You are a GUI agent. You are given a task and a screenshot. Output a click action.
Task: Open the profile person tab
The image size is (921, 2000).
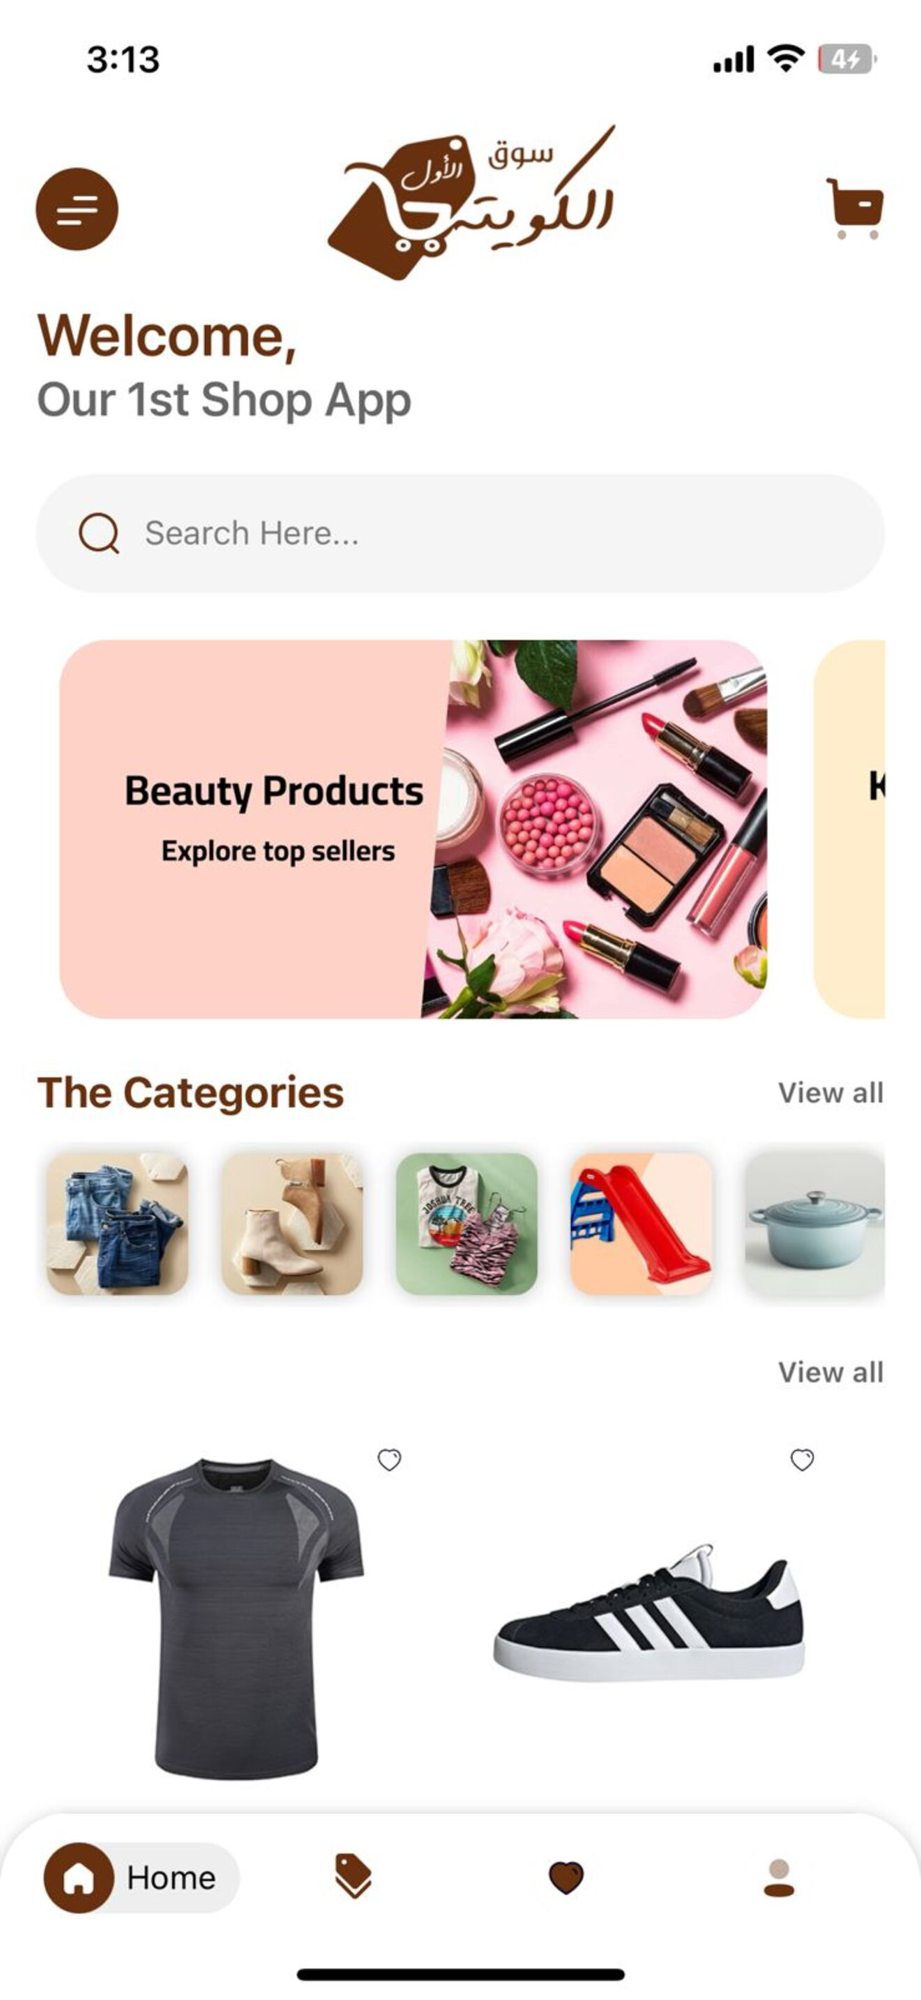tap(779, 1878)
